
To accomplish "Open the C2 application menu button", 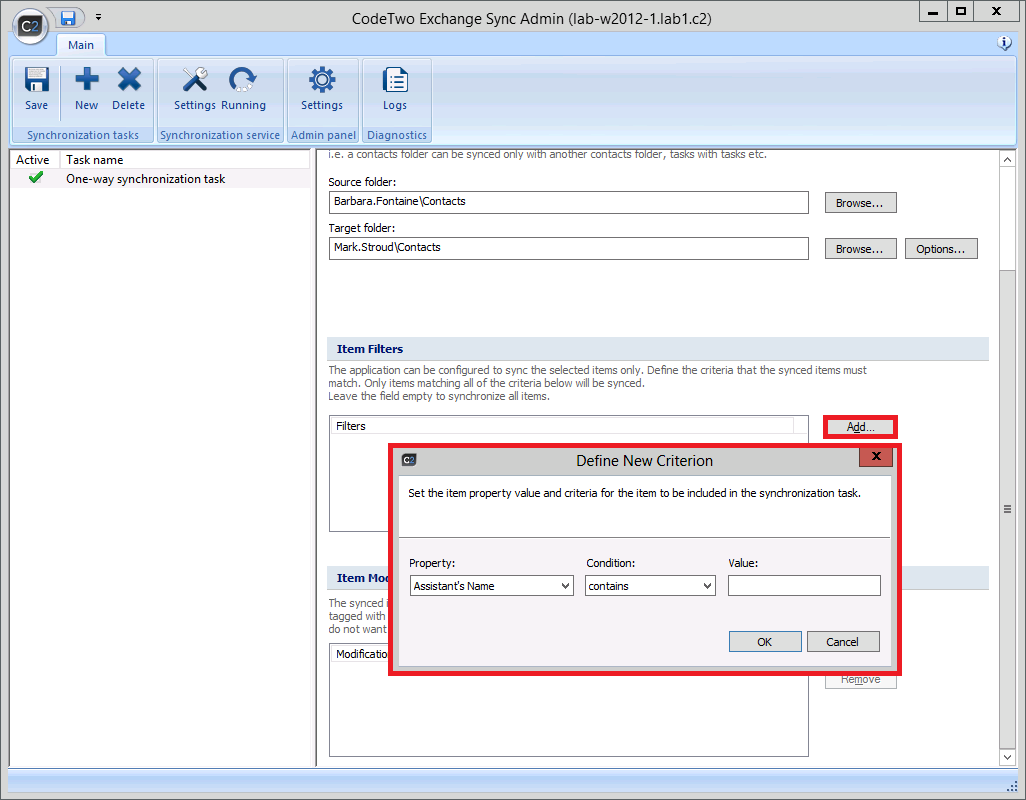I will pyautogui.click(x=30, y=26).
